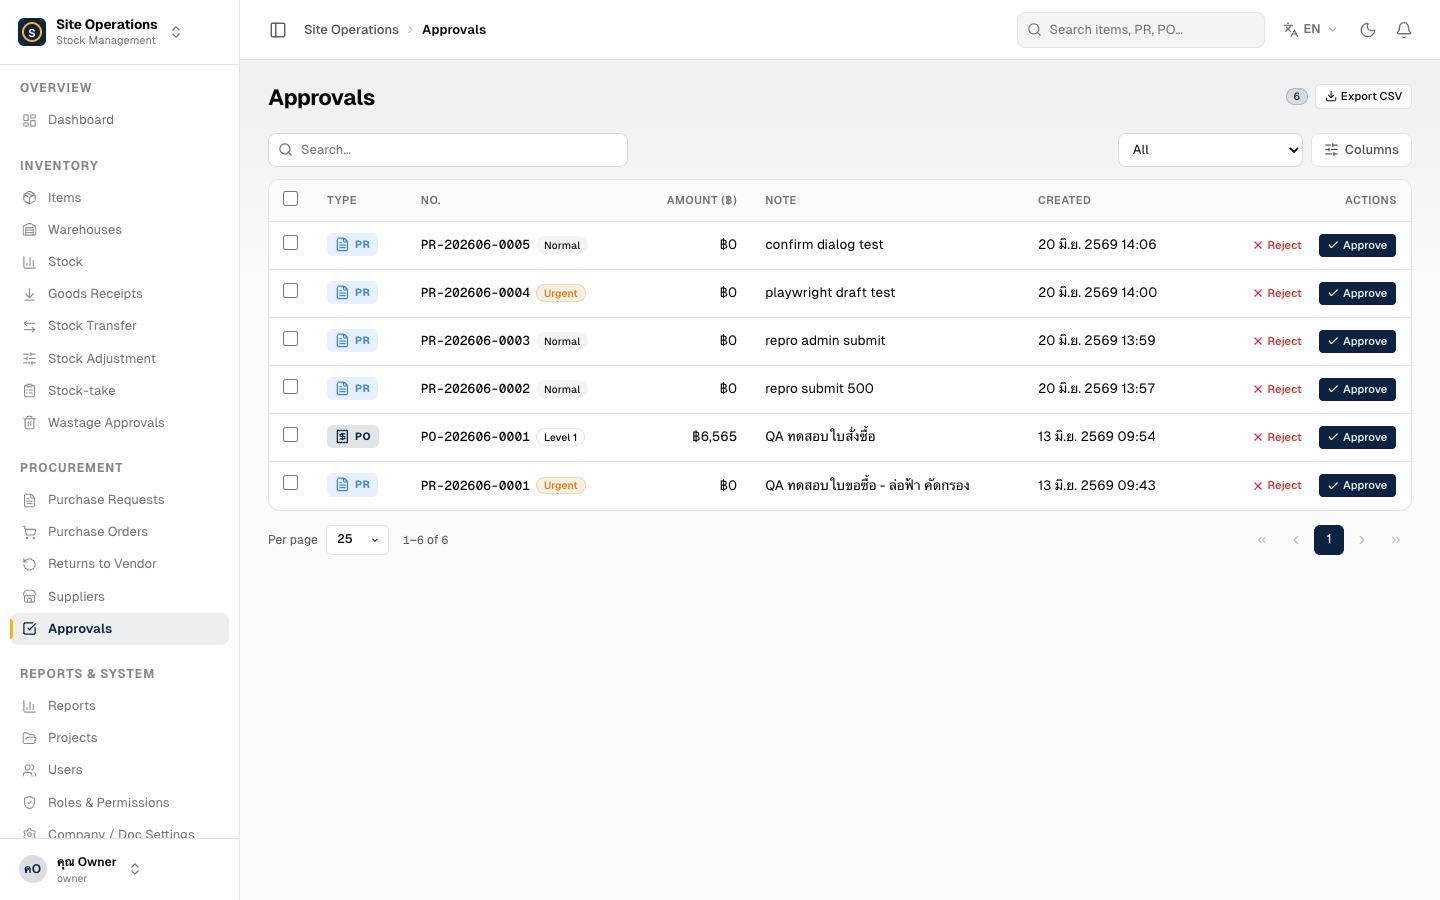This screenshot has width=1440, height=900.
Task: Click the Purchase Orders cart icon
Action: pyautogui.click(x=30, y=532)
